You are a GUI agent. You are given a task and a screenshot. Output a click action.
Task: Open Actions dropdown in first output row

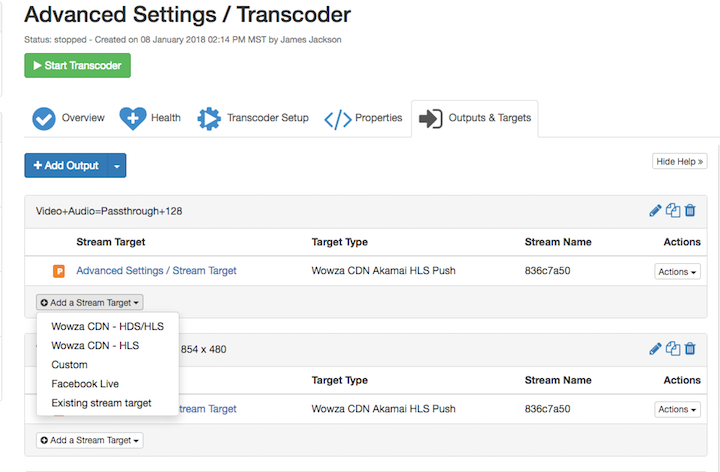[x=677, y=271]
